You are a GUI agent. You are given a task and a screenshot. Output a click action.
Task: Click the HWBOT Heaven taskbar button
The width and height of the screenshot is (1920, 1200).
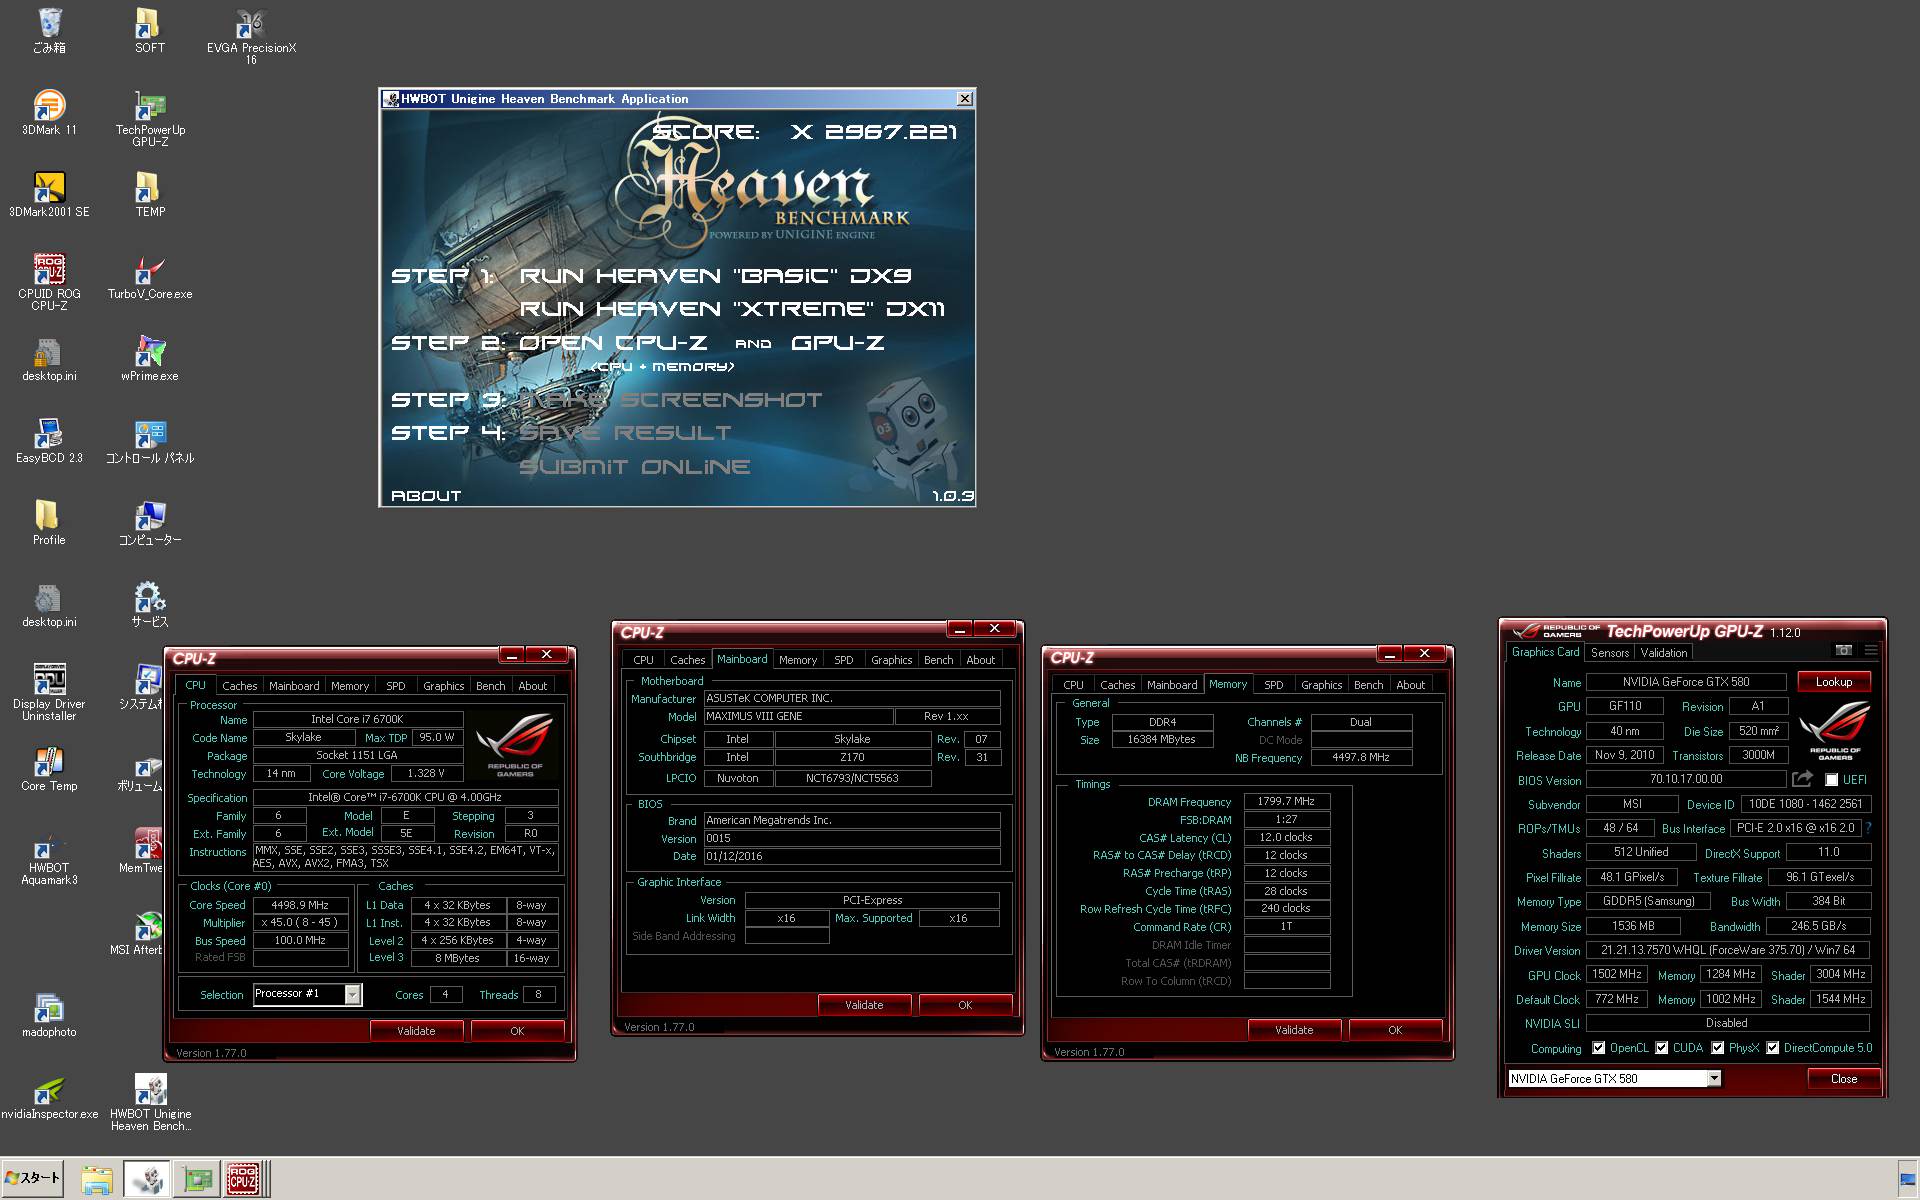click(x=147, y=1179)
